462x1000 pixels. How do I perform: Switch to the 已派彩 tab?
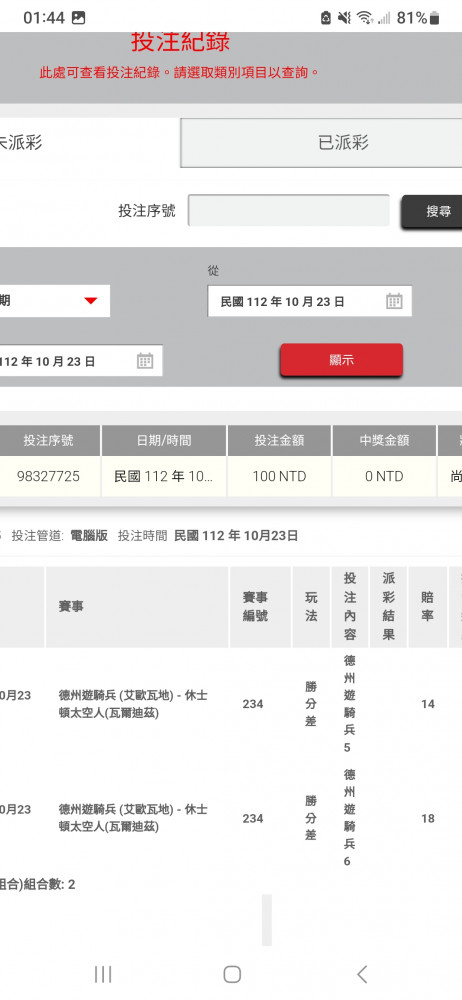pos(322,143)
